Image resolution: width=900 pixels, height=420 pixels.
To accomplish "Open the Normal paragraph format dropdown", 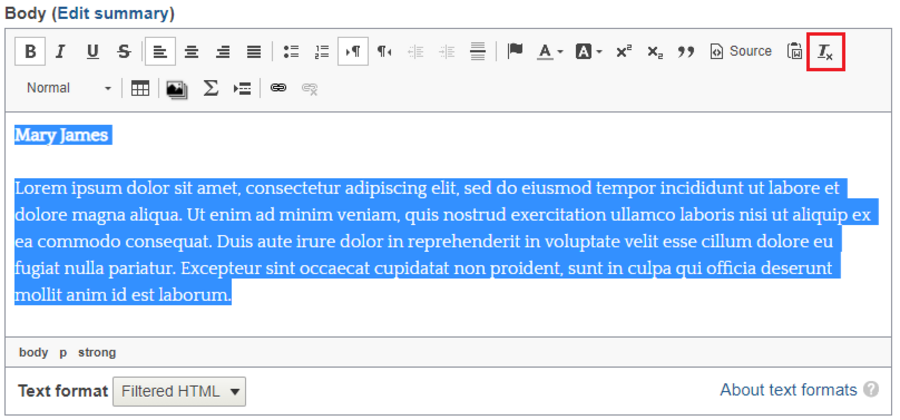I will click(x=68, y=89).
